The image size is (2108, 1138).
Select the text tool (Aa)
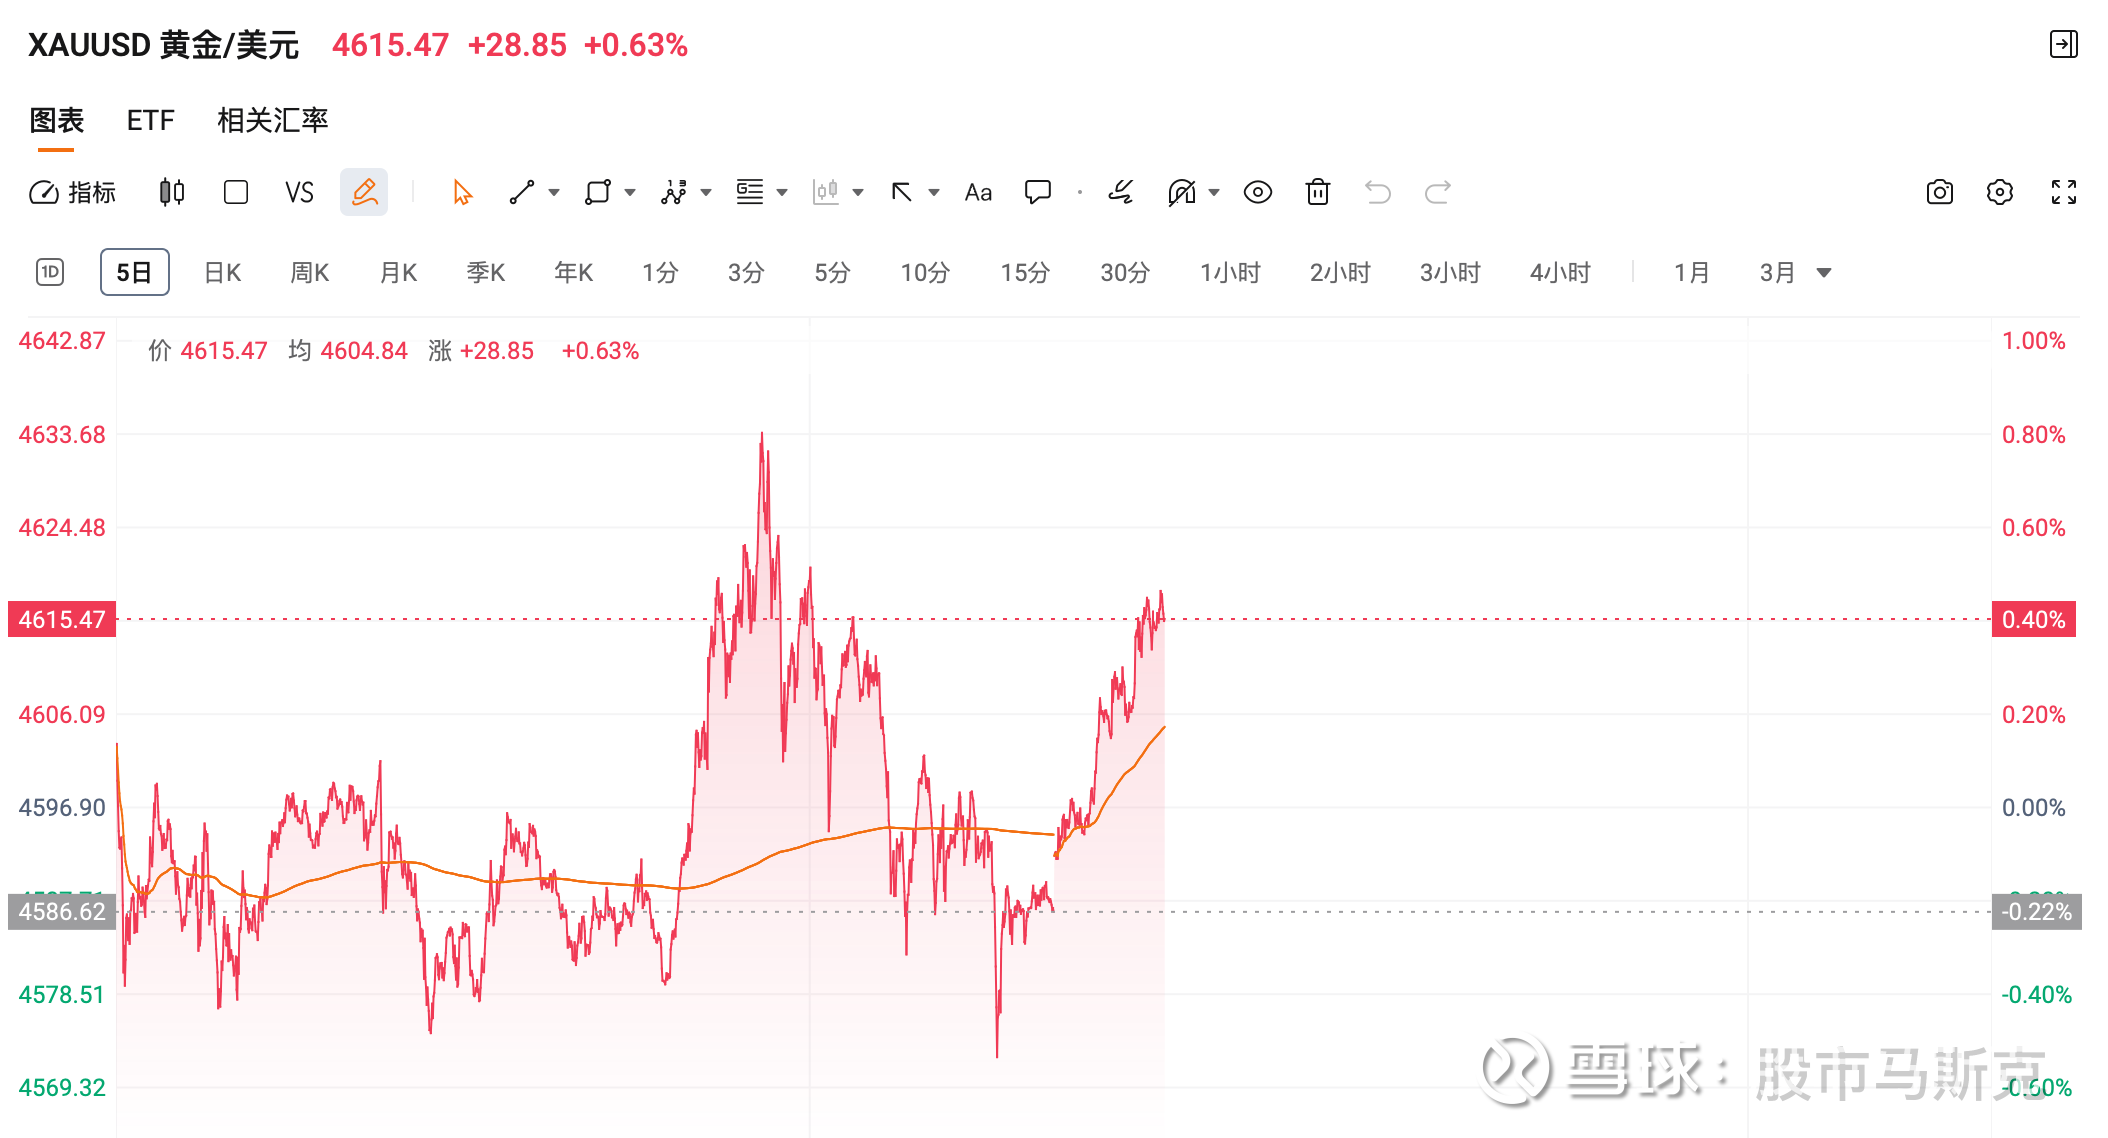(977, 192)
